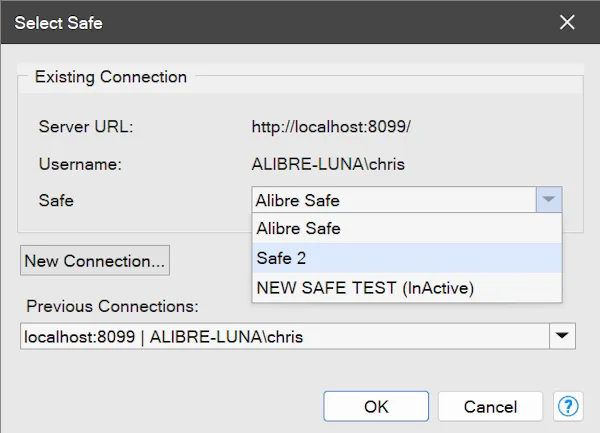Pick NEW SAFE TEST (InActive) option

(407, 288)
